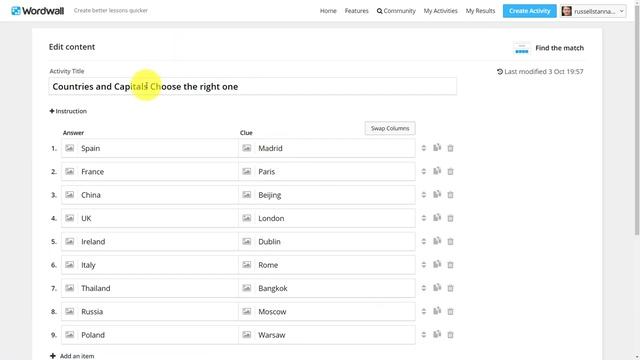Add an image to Moscow clue
The image size is (640, 360).
coord(247,311)
